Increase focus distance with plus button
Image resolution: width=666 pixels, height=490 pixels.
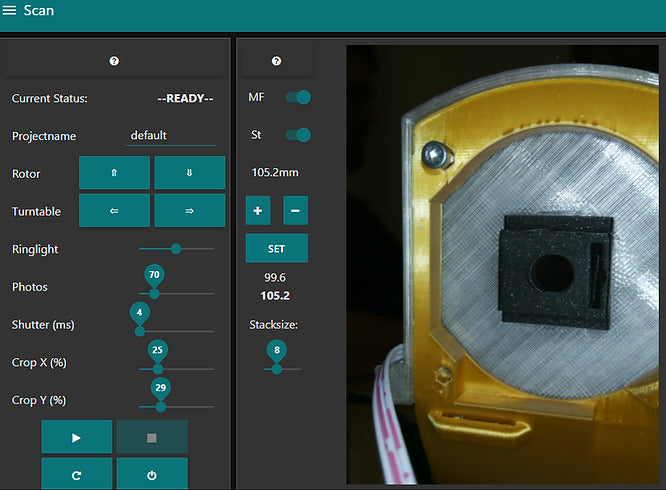click(258, 211)
